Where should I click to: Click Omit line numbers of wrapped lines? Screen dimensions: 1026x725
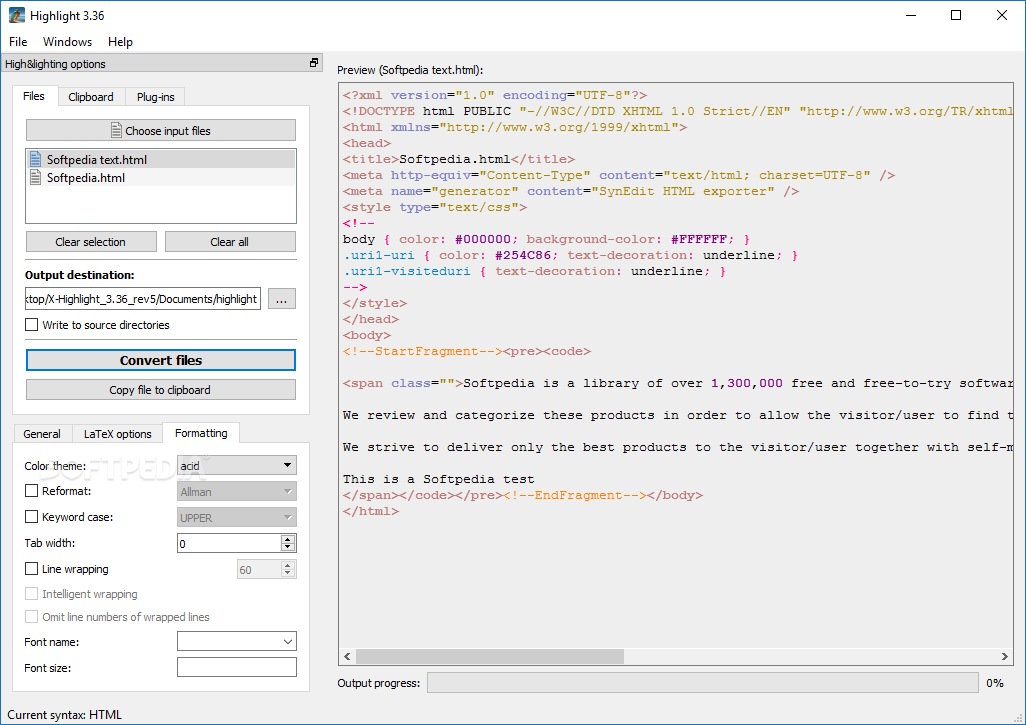pos(31,616)
